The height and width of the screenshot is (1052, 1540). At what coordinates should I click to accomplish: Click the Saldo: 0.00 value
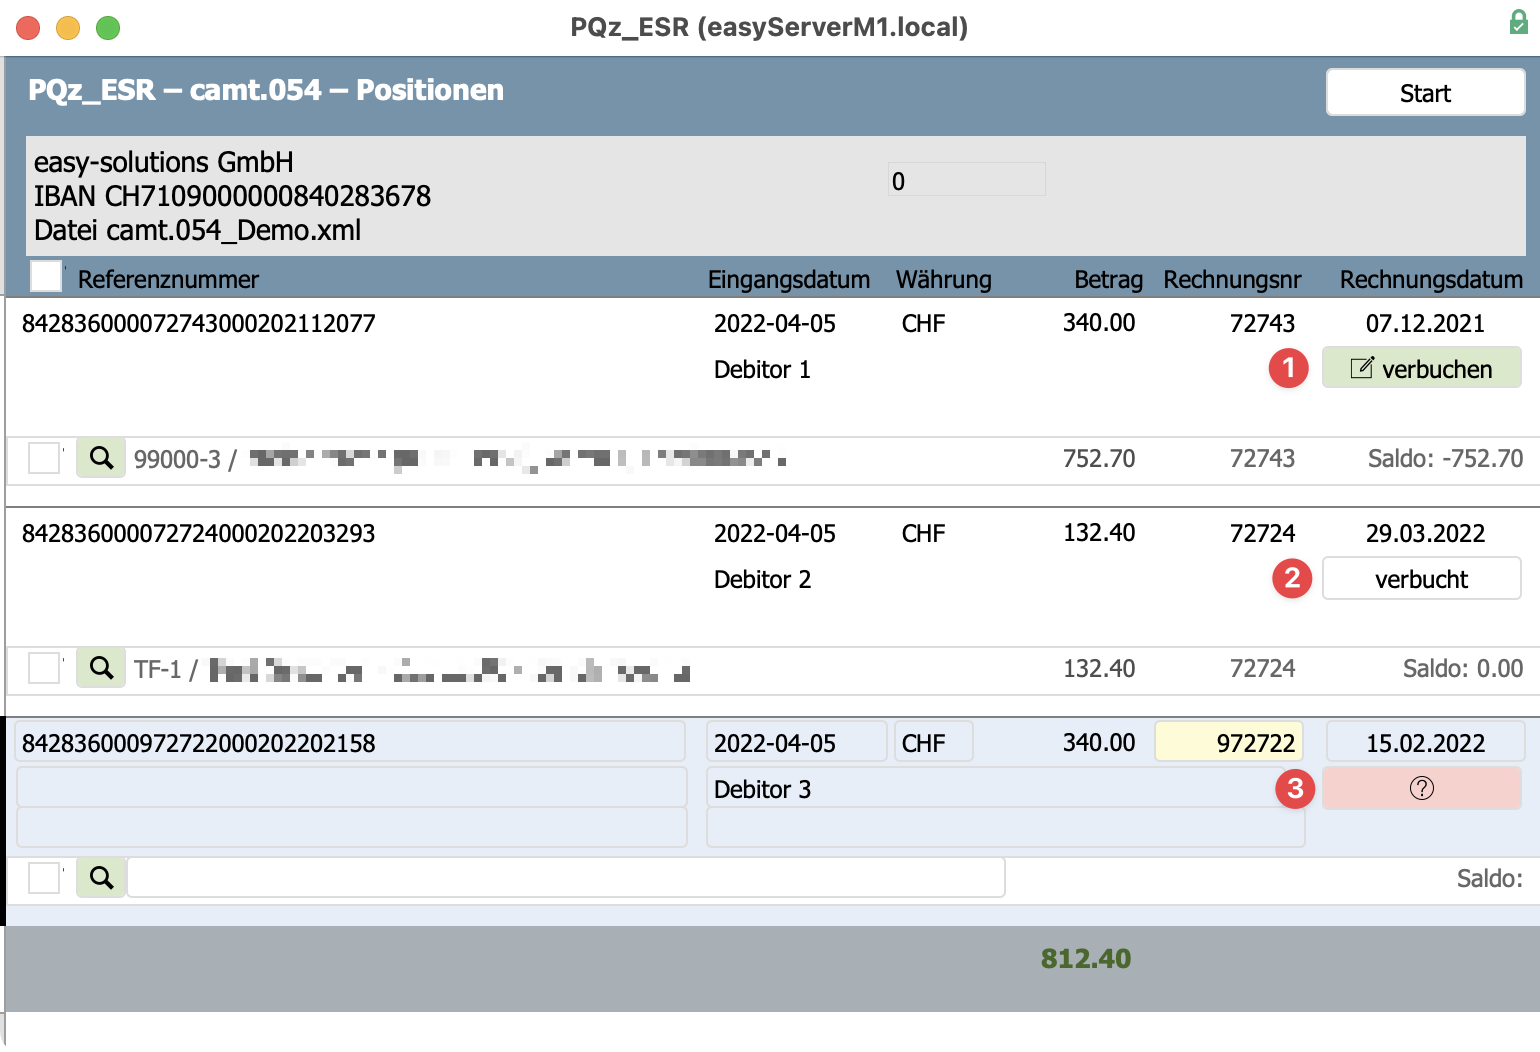1462,668
